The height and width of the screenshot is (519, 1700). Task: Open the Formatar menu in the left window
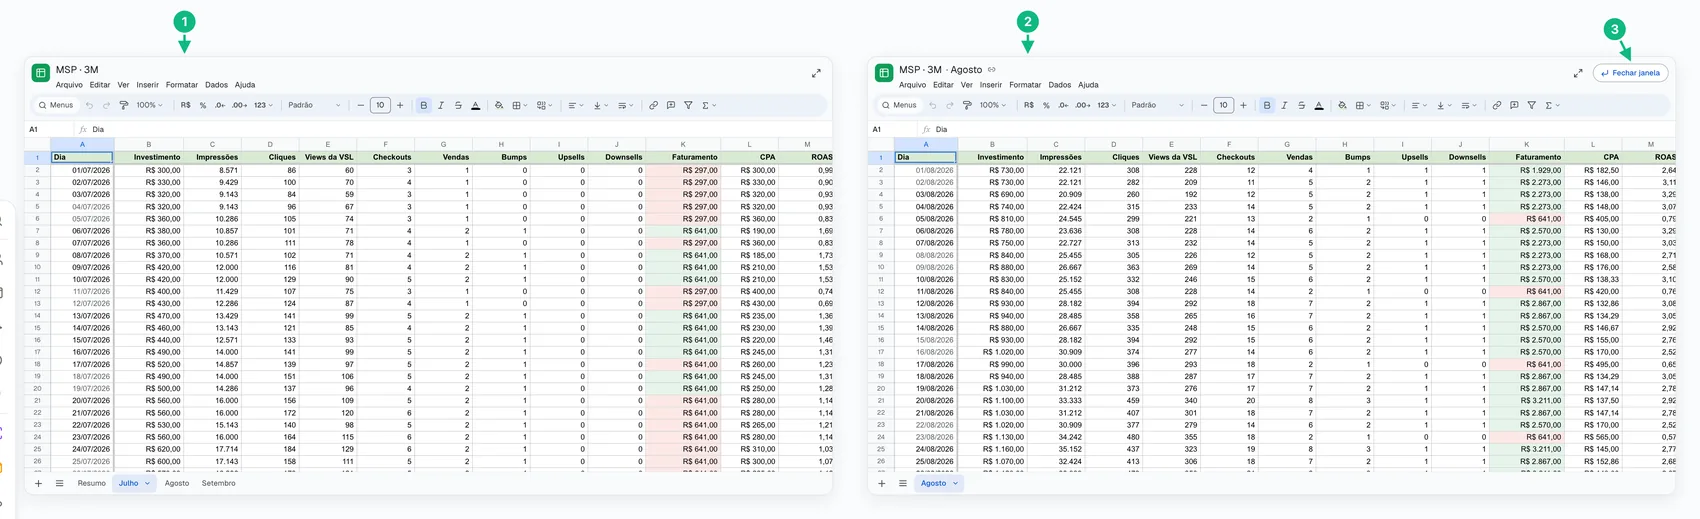(182, 85)
